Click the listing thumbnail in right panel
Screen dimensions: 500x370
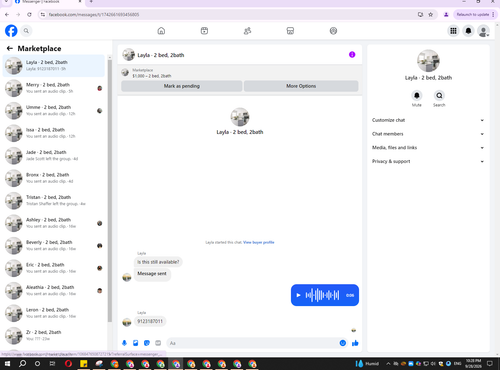pos(428,61)
